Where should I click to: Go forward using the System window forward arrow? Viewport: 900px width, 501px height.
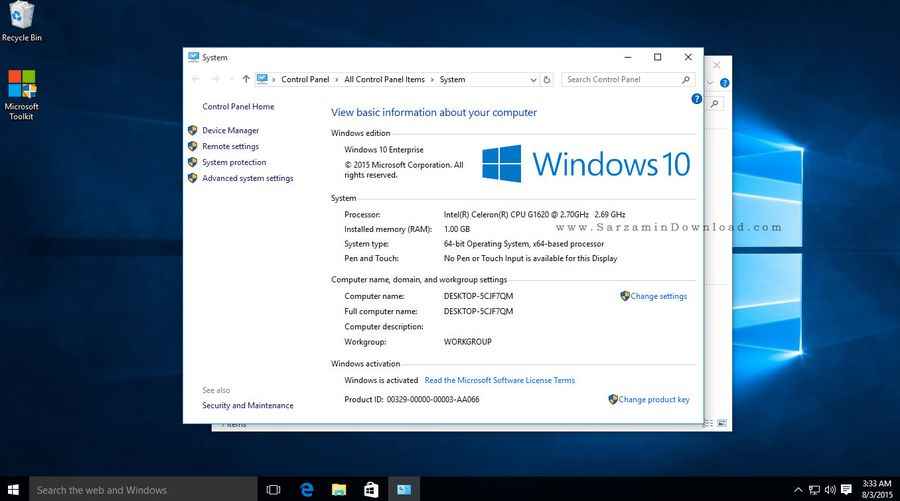point(215,79)
